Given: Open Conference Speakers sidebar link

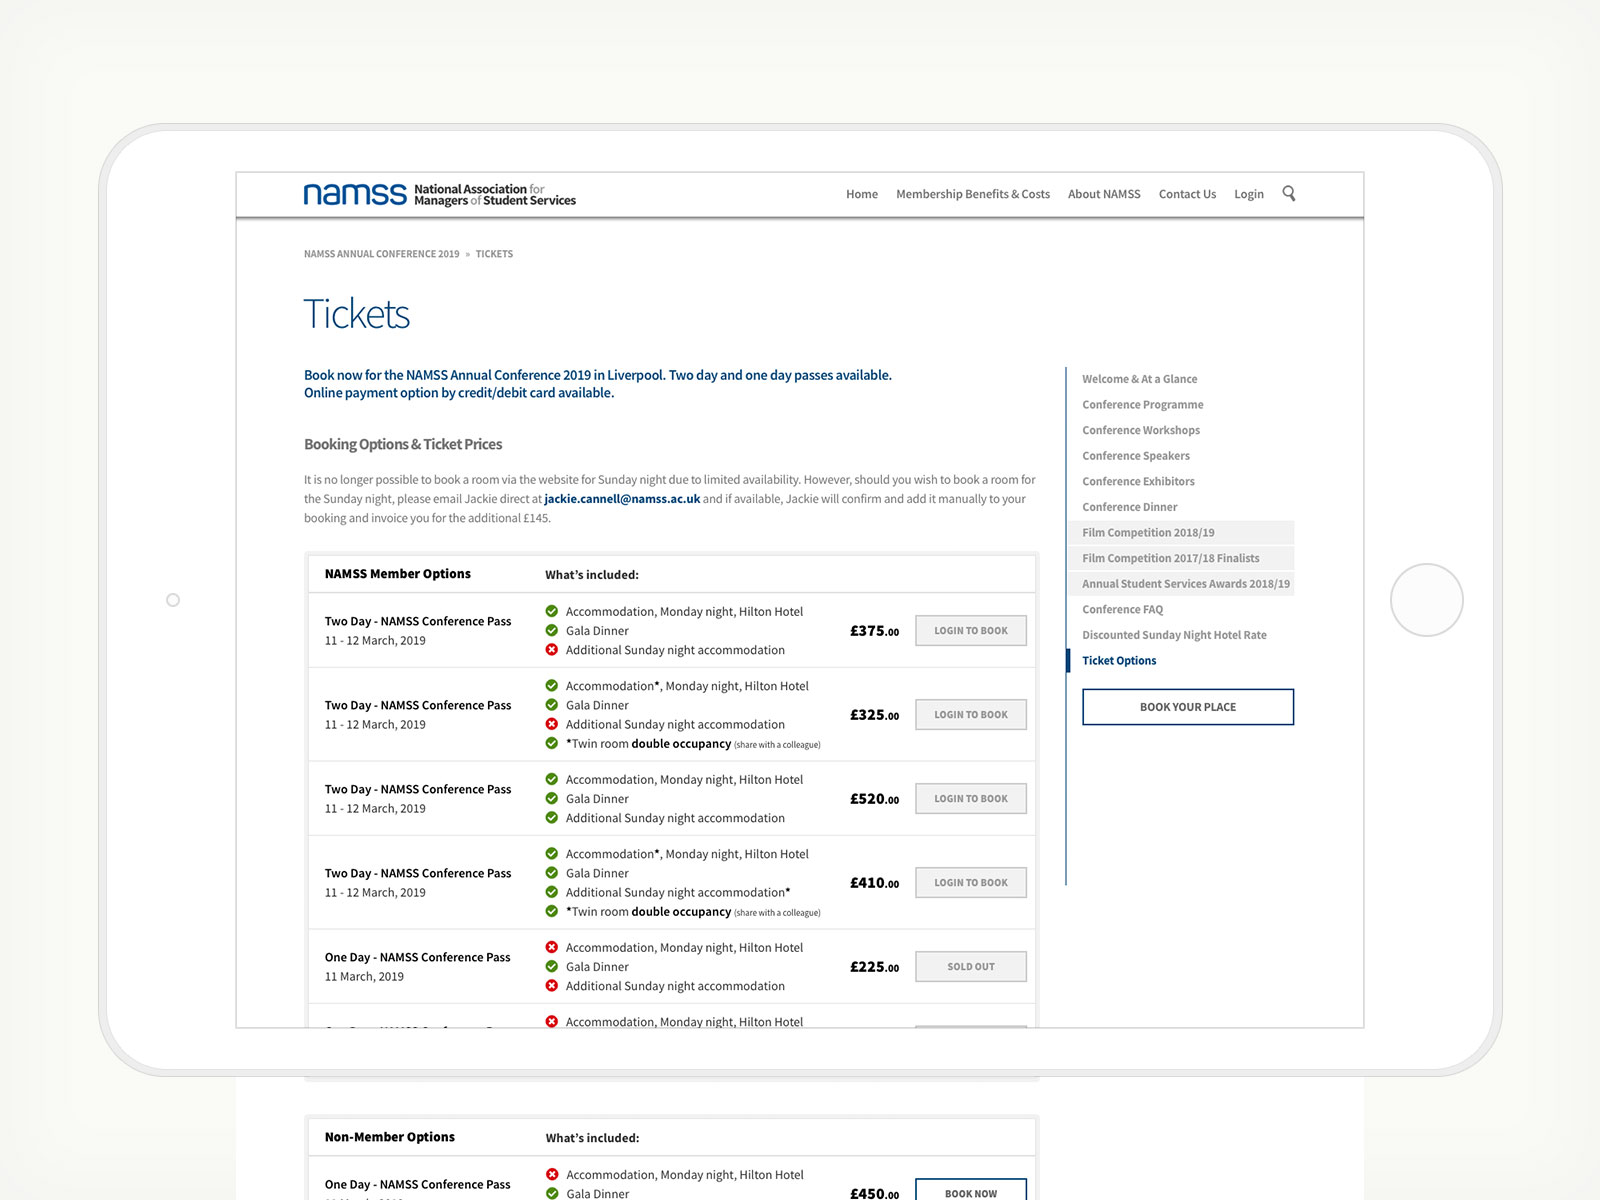Looking at the screenshot, I should [x=1136, y=456].
